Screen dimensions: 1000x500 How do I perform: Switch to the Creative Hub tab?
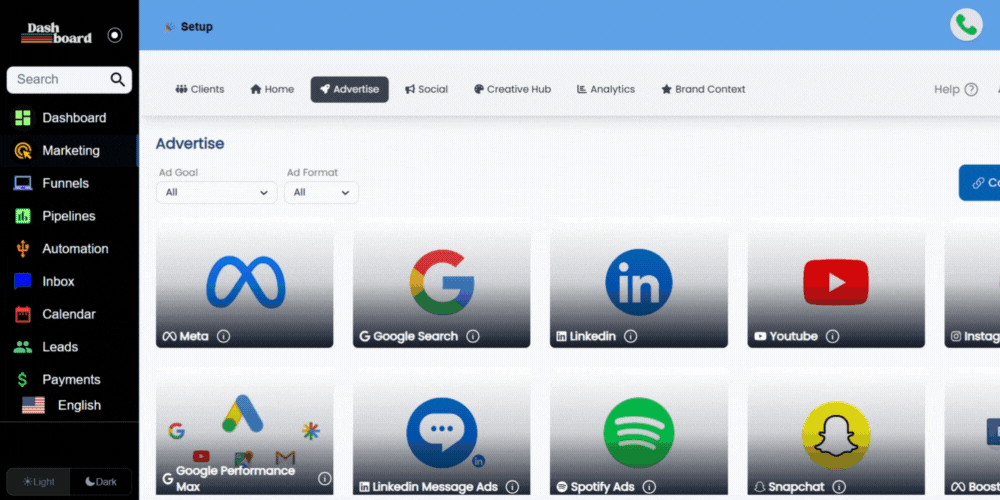(512, 89)
